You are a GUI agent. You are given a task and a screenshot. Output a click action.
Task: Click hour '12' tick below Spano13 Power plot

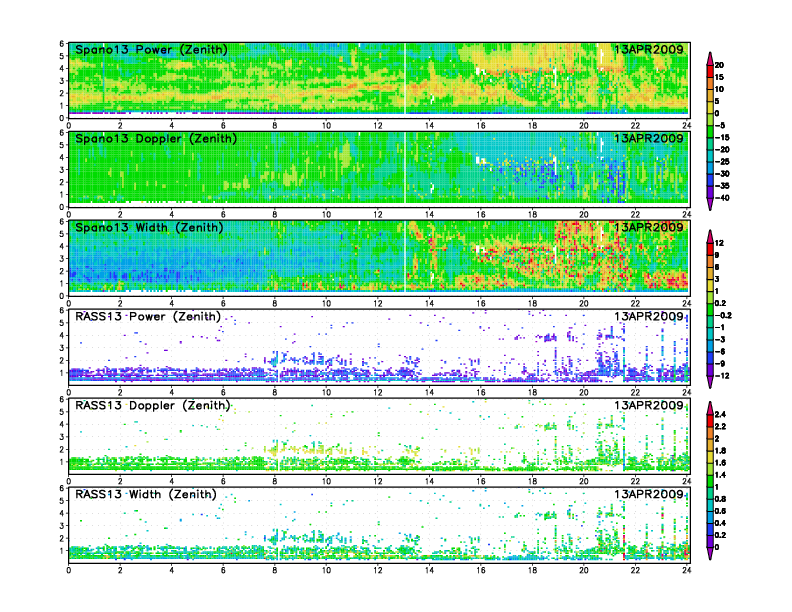pyautogui.click(x=378, y=126)
